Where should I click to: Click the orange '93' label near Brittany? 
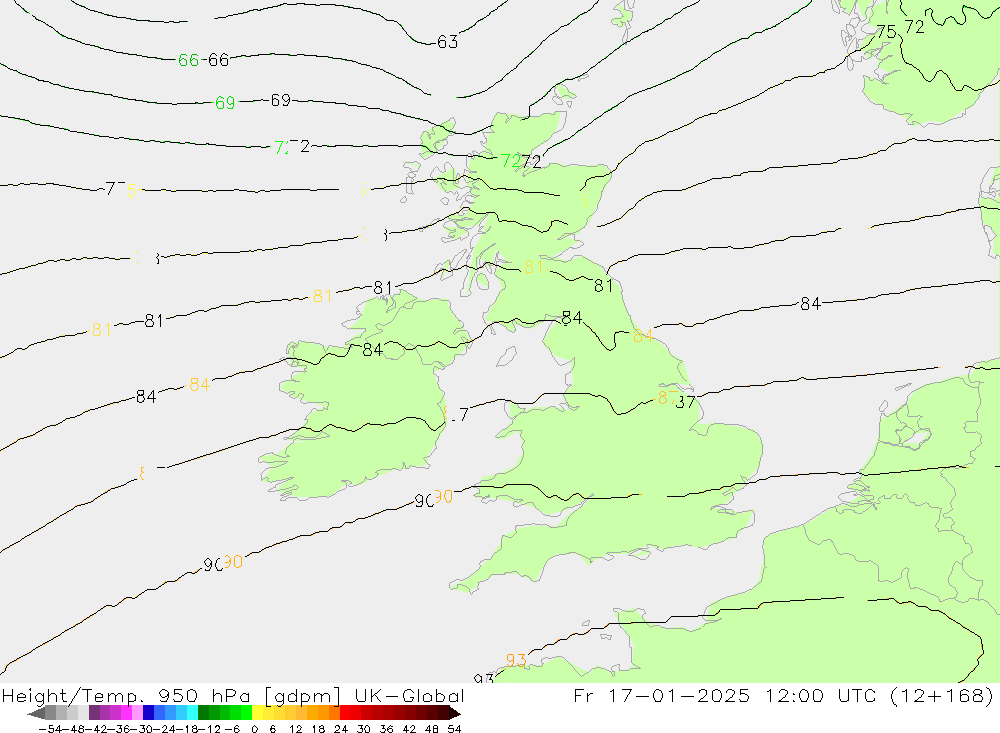tap(516, 660)
